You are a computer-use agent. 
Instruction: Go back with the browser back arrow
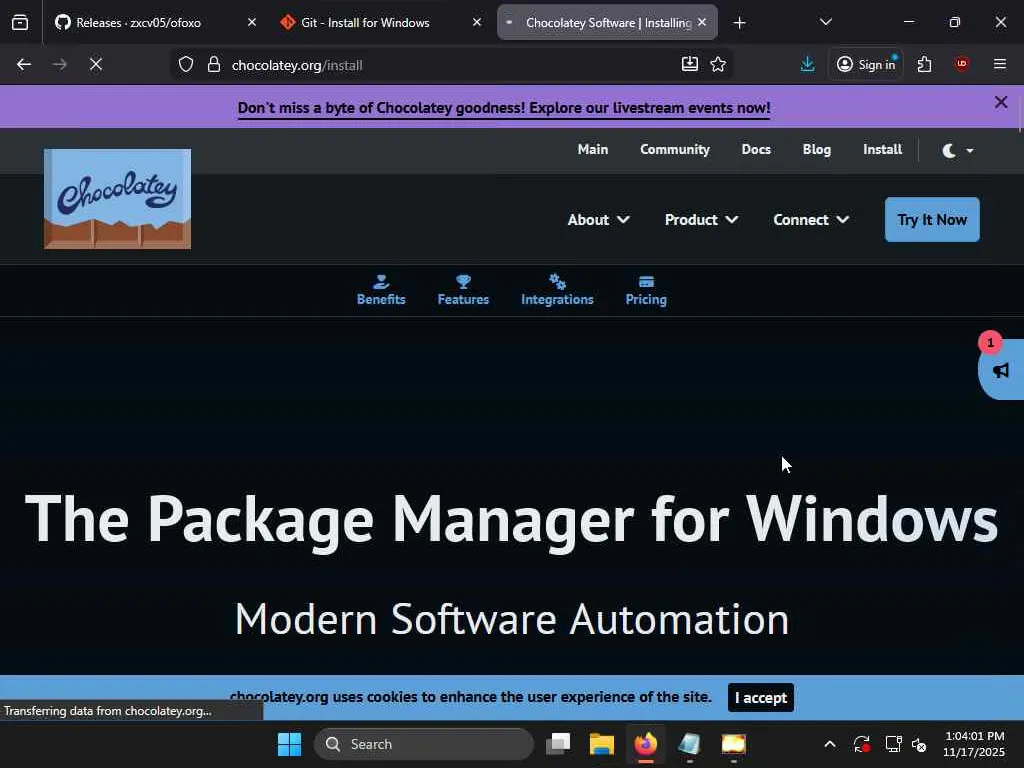(24, 65)
